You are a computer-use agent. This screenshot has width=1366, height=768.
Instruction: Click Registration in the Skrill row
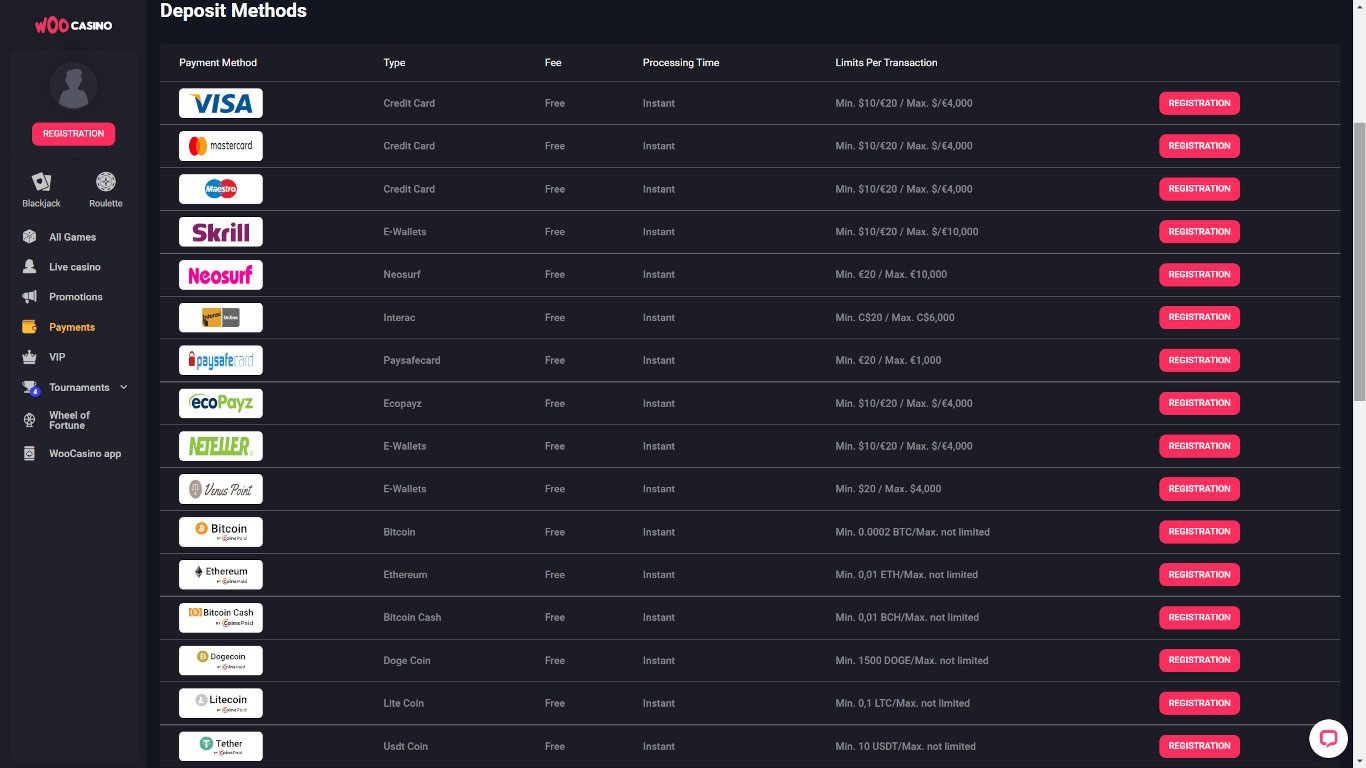tap(1199, 232)
